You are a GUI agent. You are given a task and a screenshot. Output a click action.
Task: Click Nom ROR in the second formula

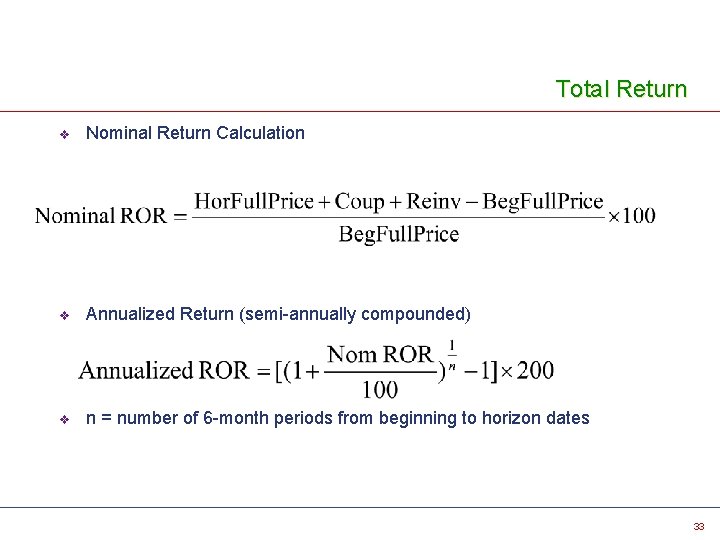(380, 354)
